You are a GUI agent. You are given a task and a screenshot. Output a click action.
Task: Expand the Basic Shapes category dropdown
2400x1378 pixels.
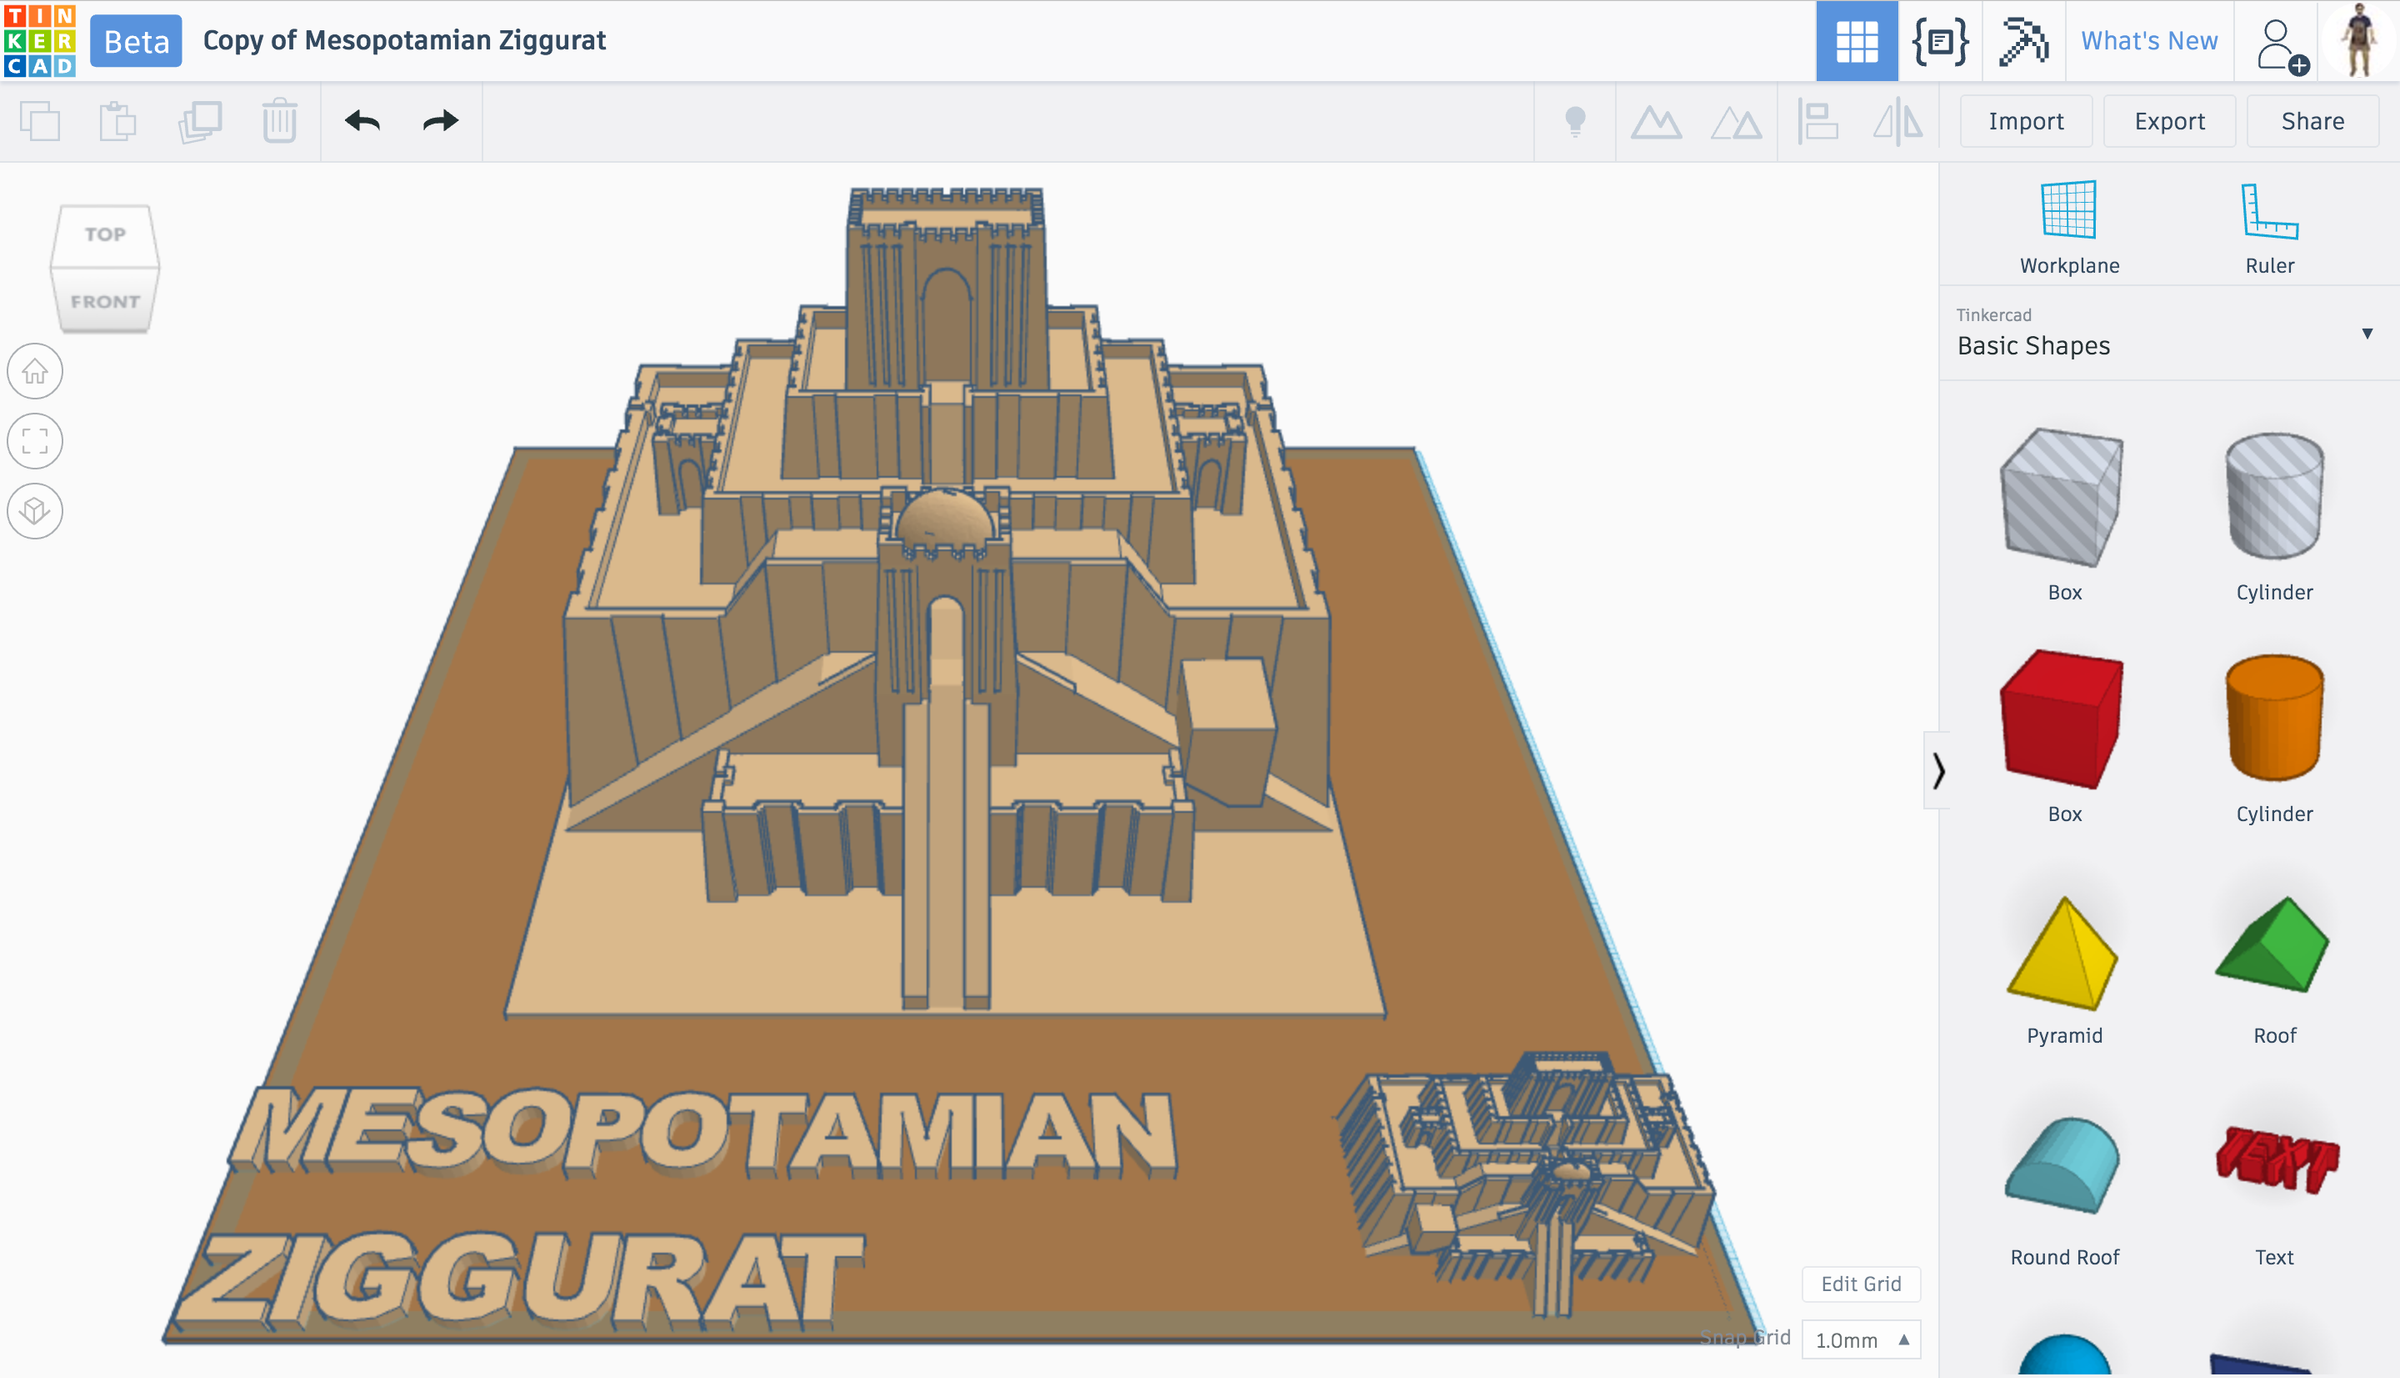coord(2367,333)
